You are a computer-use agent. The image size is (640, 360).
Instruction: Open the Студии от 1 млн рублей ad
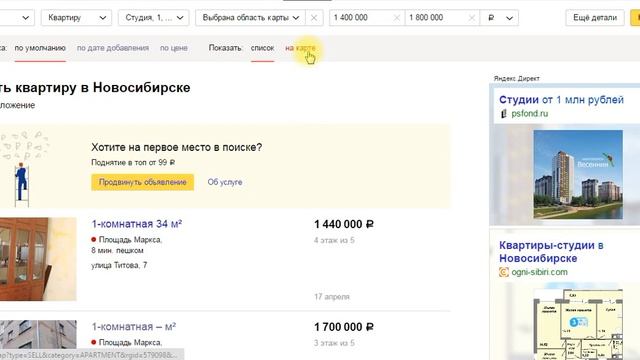tap(561, 100)
